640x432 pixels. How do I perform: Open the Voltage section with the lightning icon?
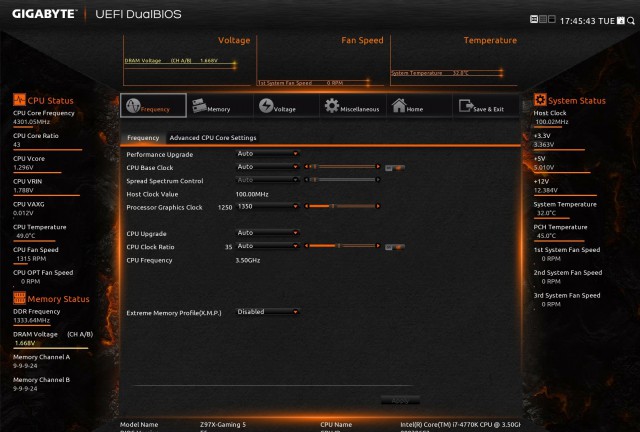tap(286, 106)
